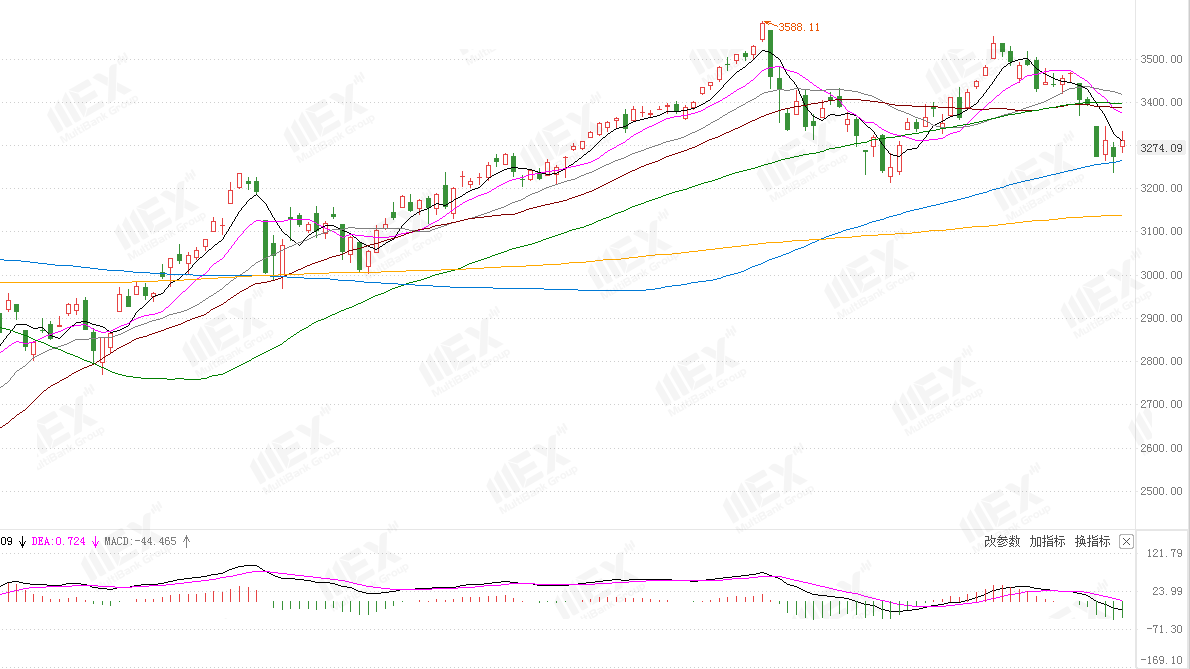Select the MACD:-44.465 readout
Screen dimensions: 1190x669
point(141,542)
